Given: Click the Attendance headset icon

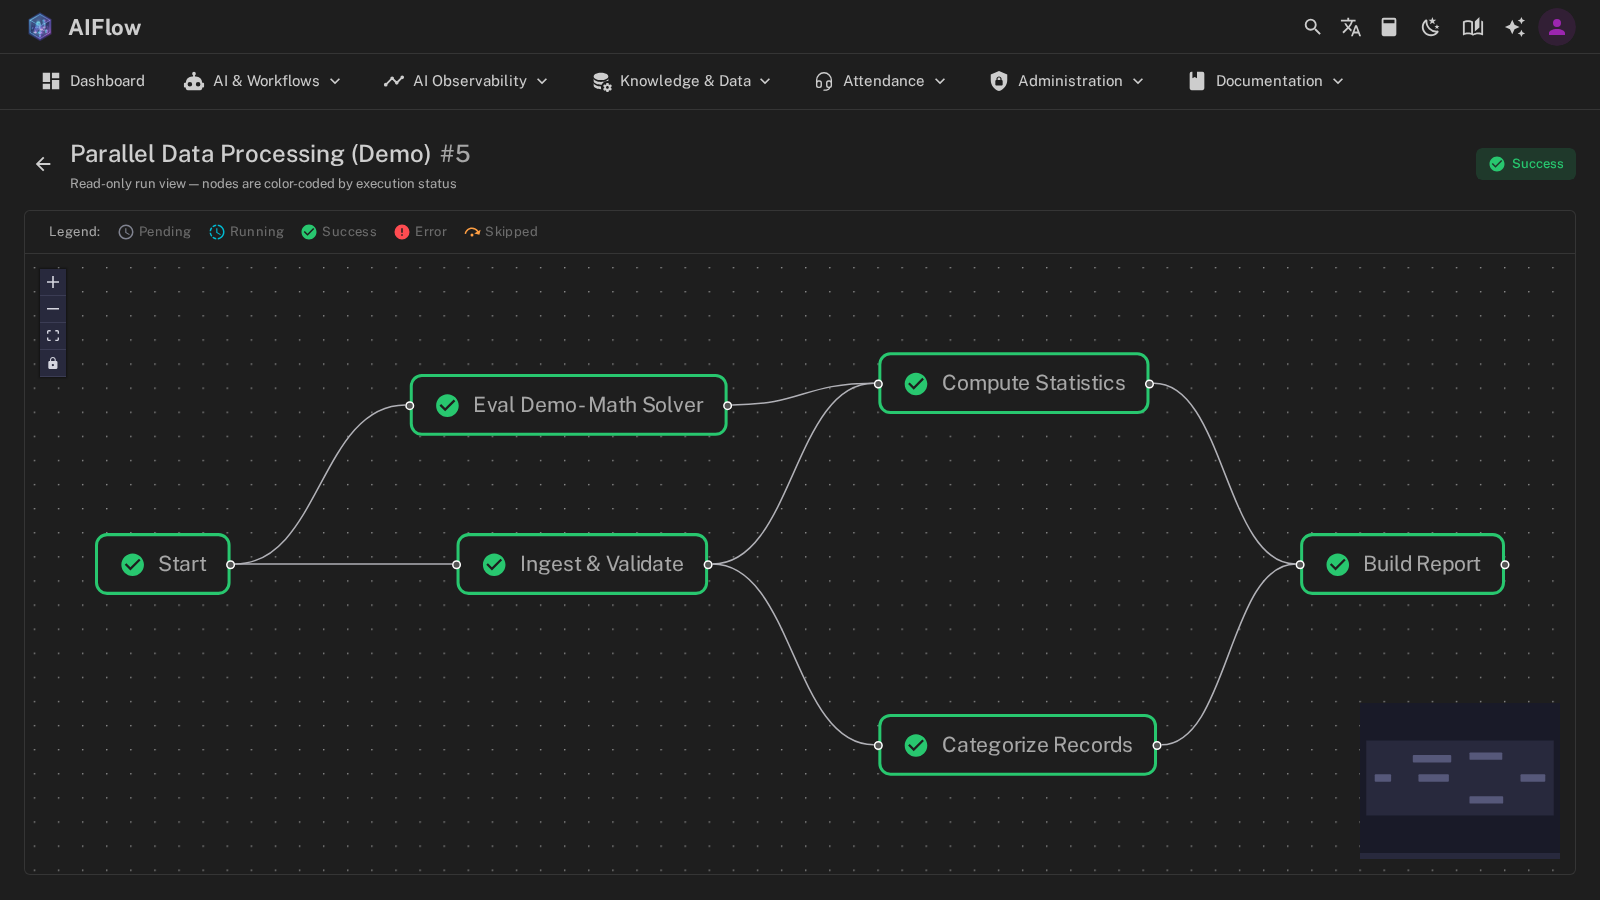Looking at the screenshot, I should 824,81.
